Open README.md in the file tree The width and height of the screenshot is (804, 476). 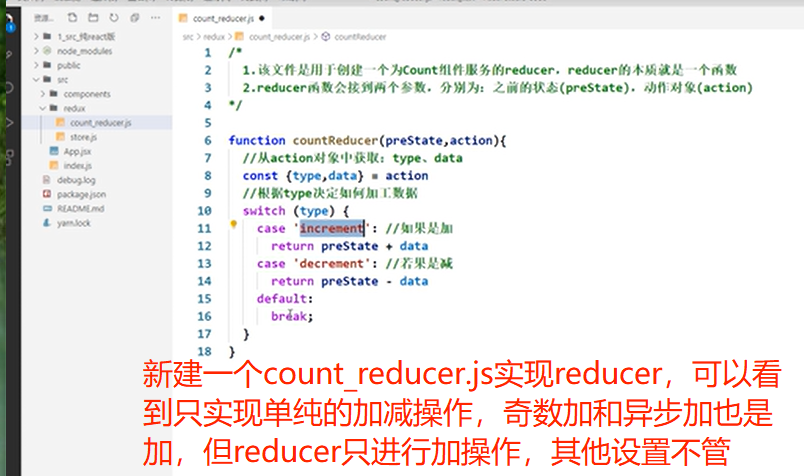coord(81,209)
